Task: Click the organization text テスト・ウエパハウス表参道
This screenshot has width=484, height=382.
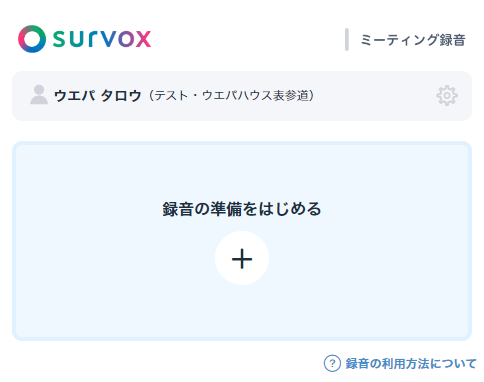Action: point(231,96)
